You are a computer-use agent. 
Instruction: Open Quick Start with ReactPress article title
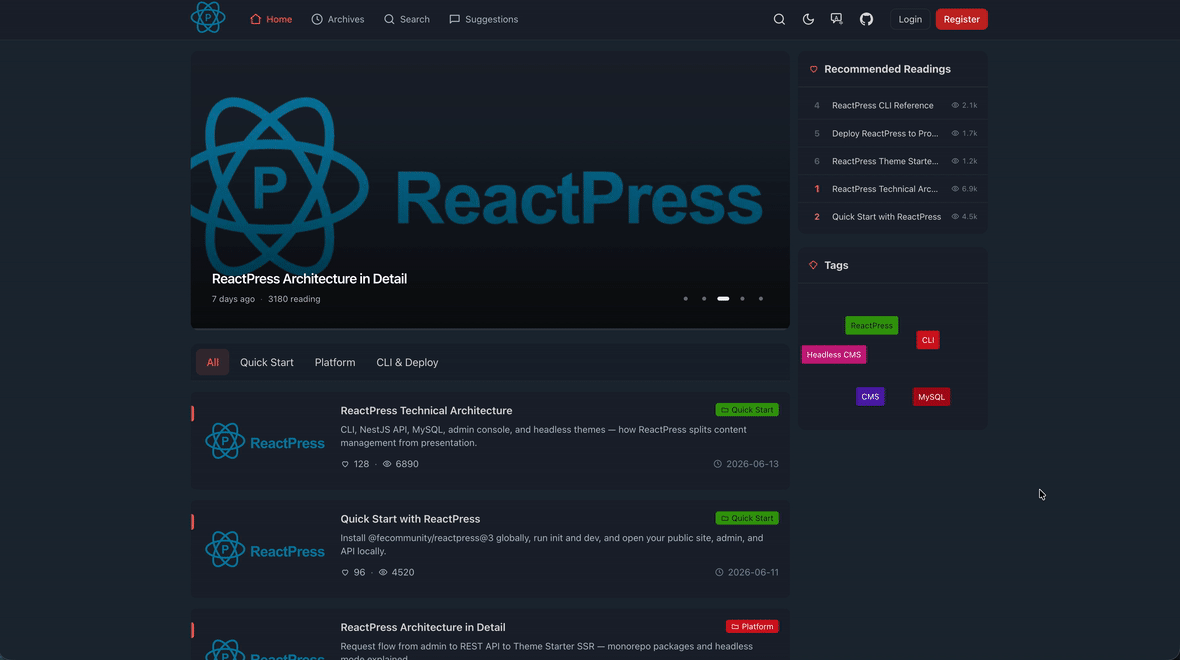(410, 519)
